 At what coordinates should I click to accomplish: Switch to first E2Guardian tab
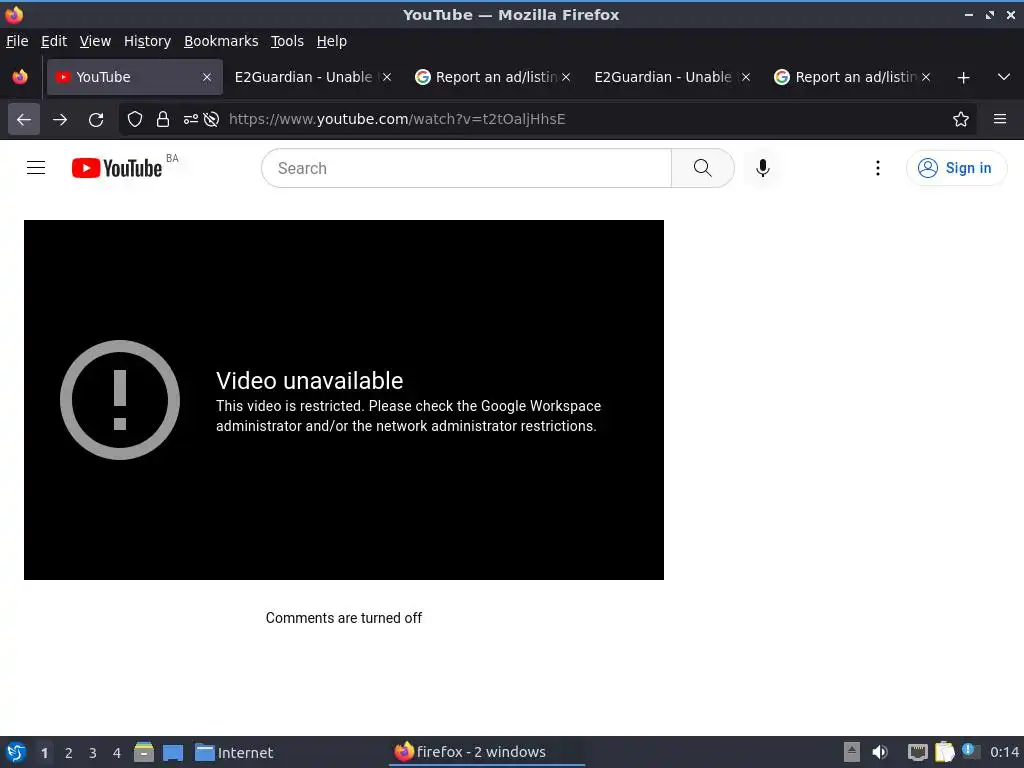pos(304,77)
